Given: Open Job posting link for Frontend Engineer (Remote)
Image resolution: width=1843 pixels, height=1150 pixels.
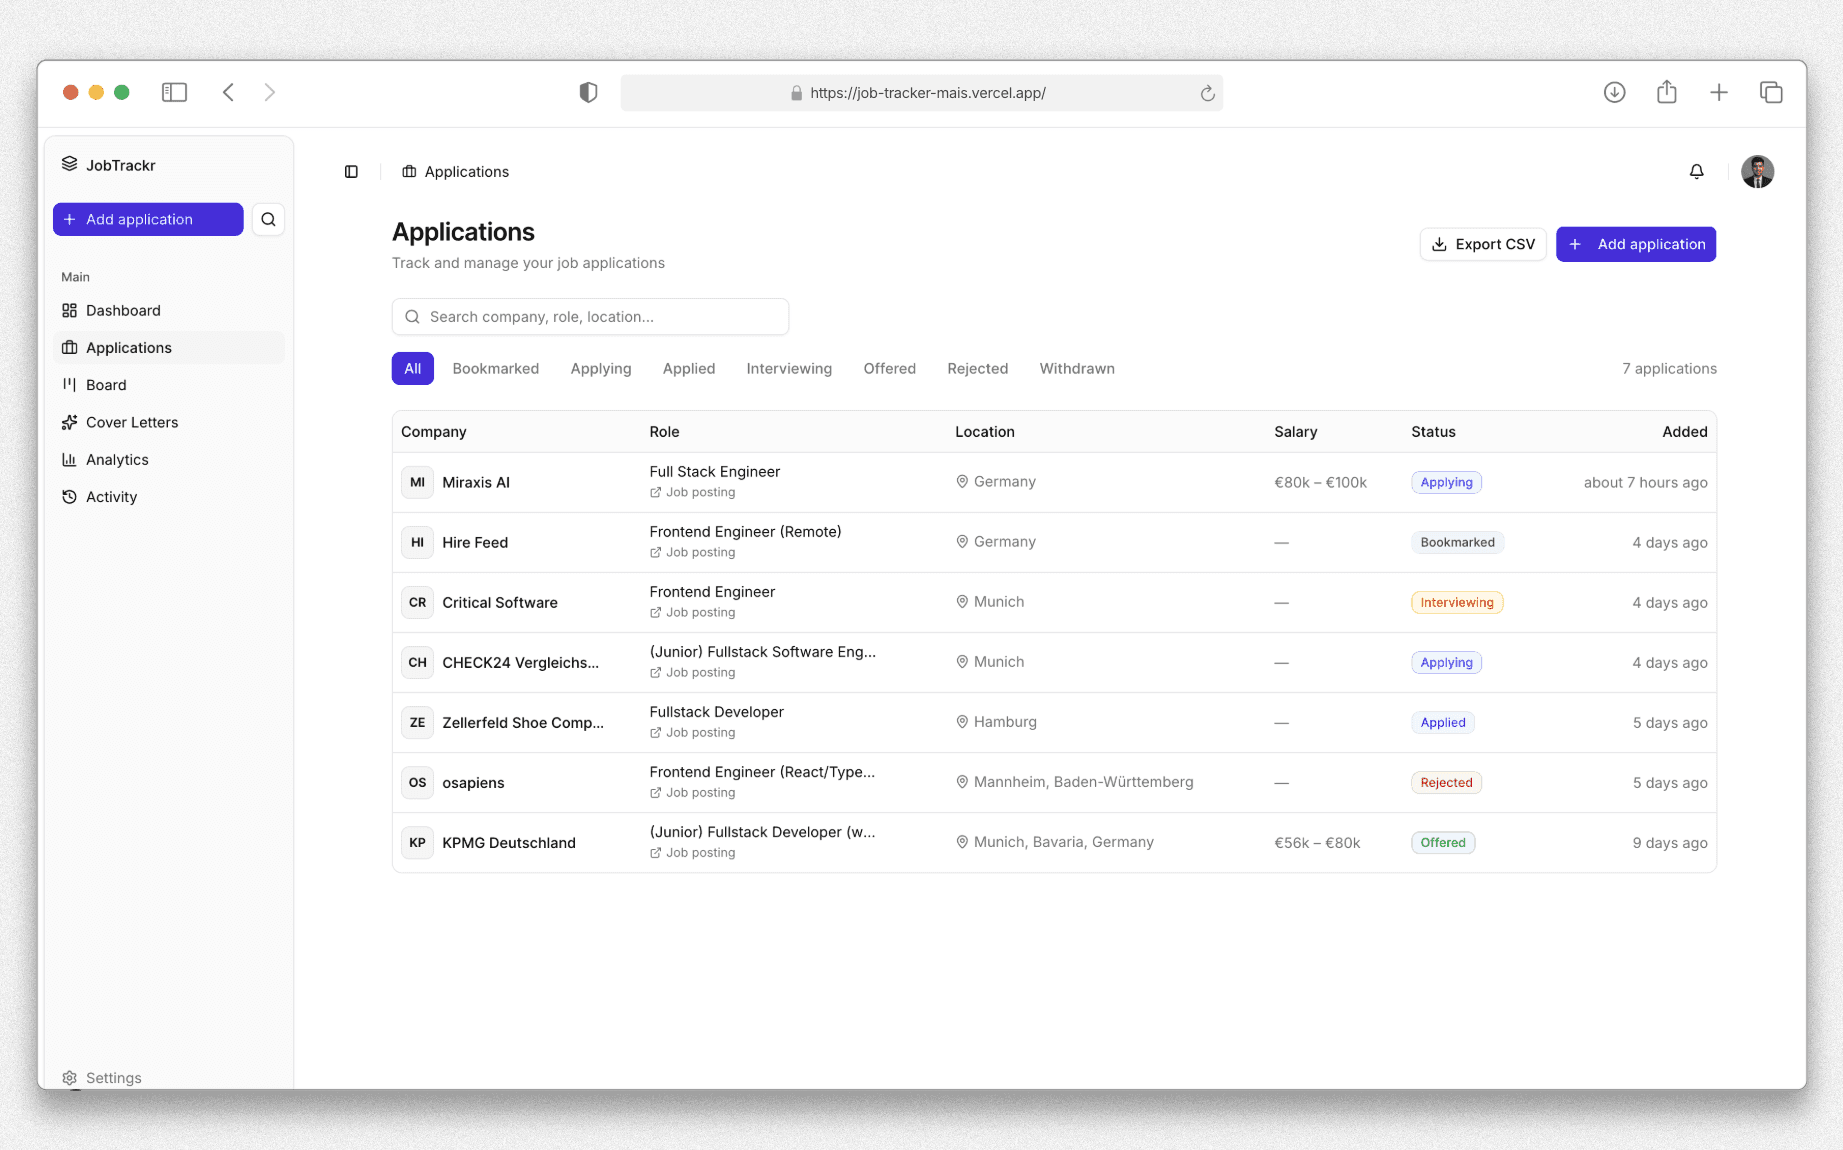Looking at the screenshot, I should pyautogui.click(x=692, y=552).
